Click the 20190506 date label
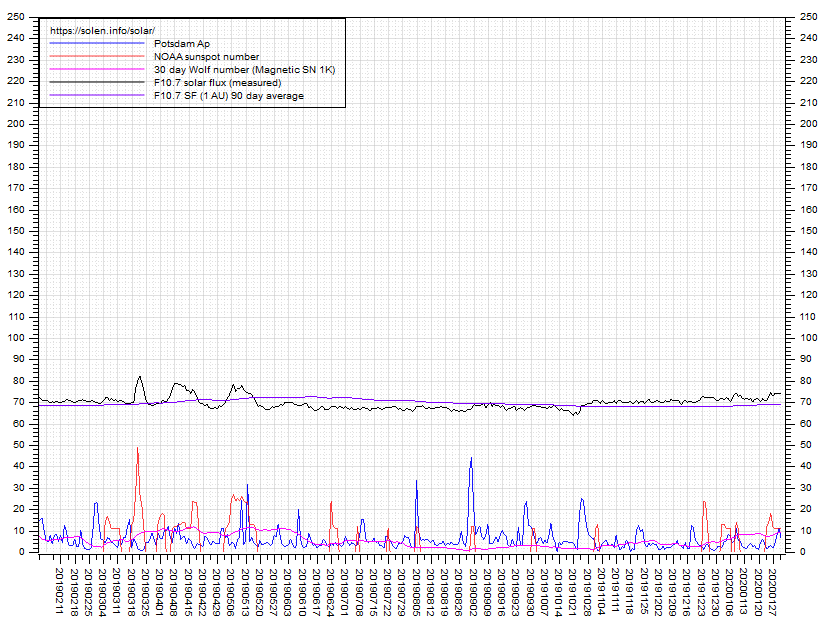Viewport: 824px width, 622px height. (x=230, y=591)
